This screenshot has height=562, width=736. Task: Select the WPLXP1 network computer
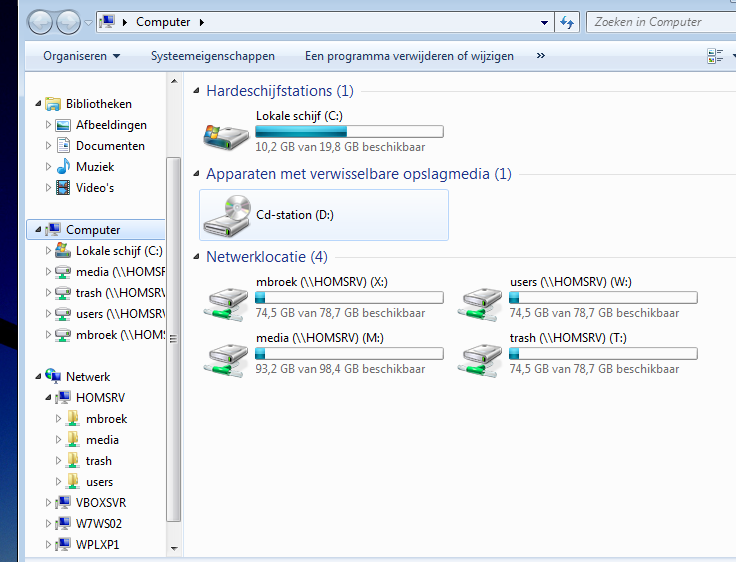pyautogui.click(x=98, y=545)
